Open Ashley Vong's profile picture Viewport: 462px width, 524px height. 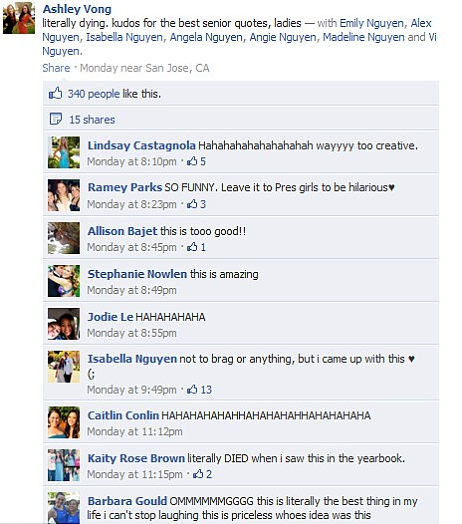(19, 18)
